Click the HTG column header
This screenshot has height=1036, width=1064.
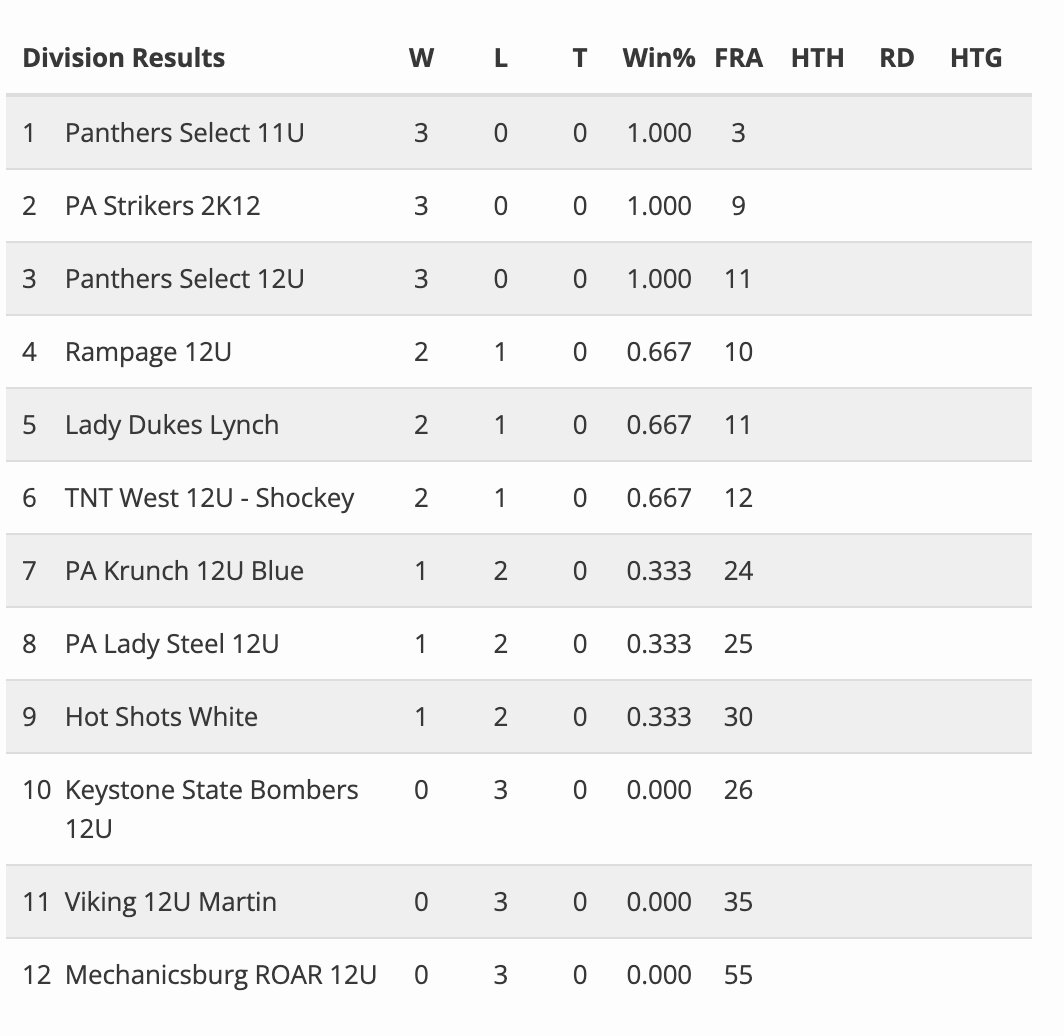click(x=975, y=58)
